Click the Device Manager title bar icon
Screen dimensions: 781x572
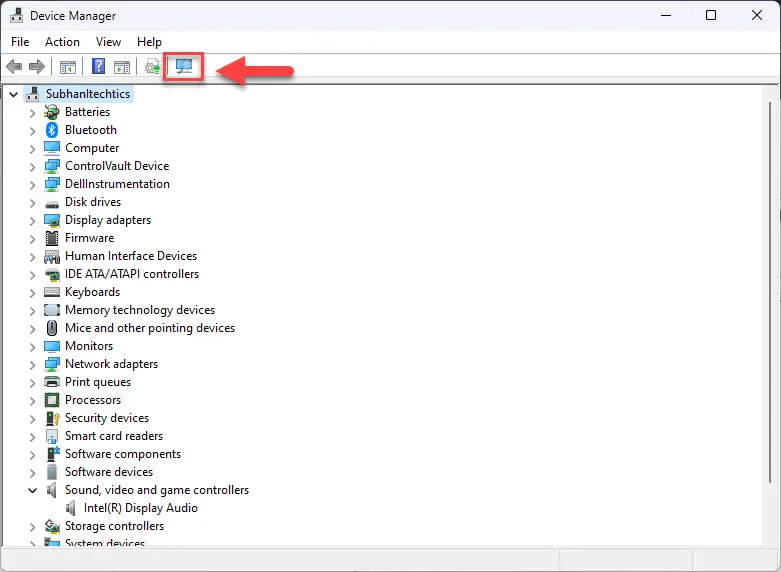pyautogui.click(x=16, y=15)
